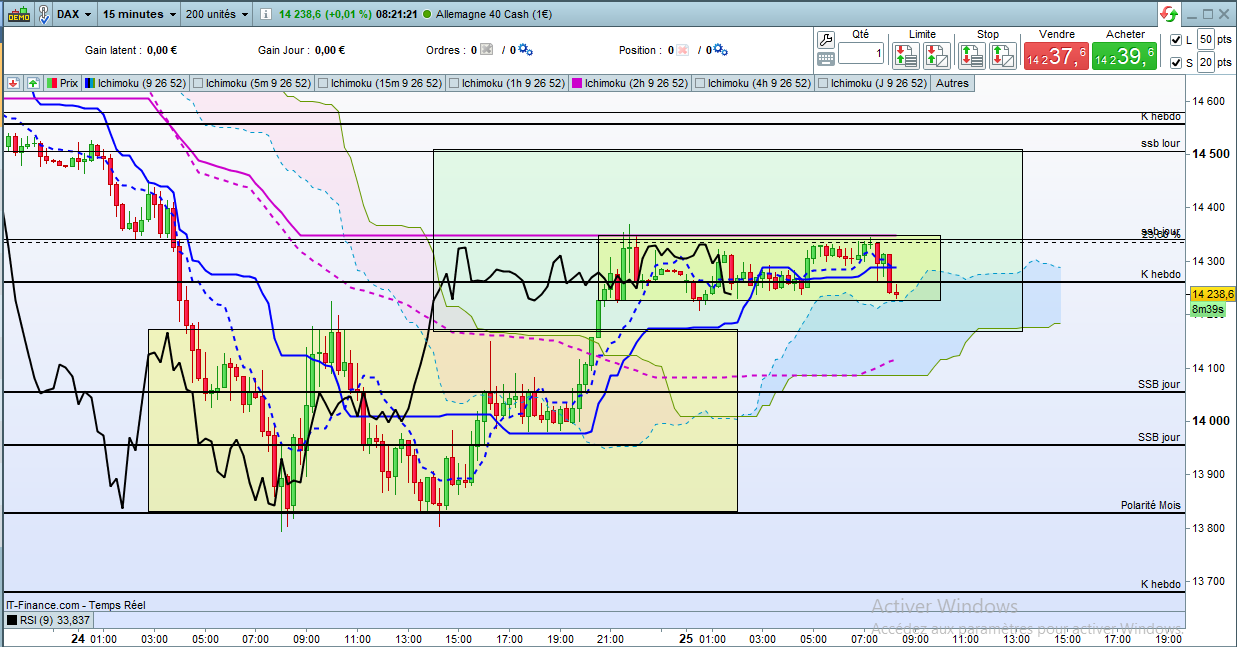Click the green up arrow indicator icon
The image size is (1237, 647).
[x=33, y=83]
